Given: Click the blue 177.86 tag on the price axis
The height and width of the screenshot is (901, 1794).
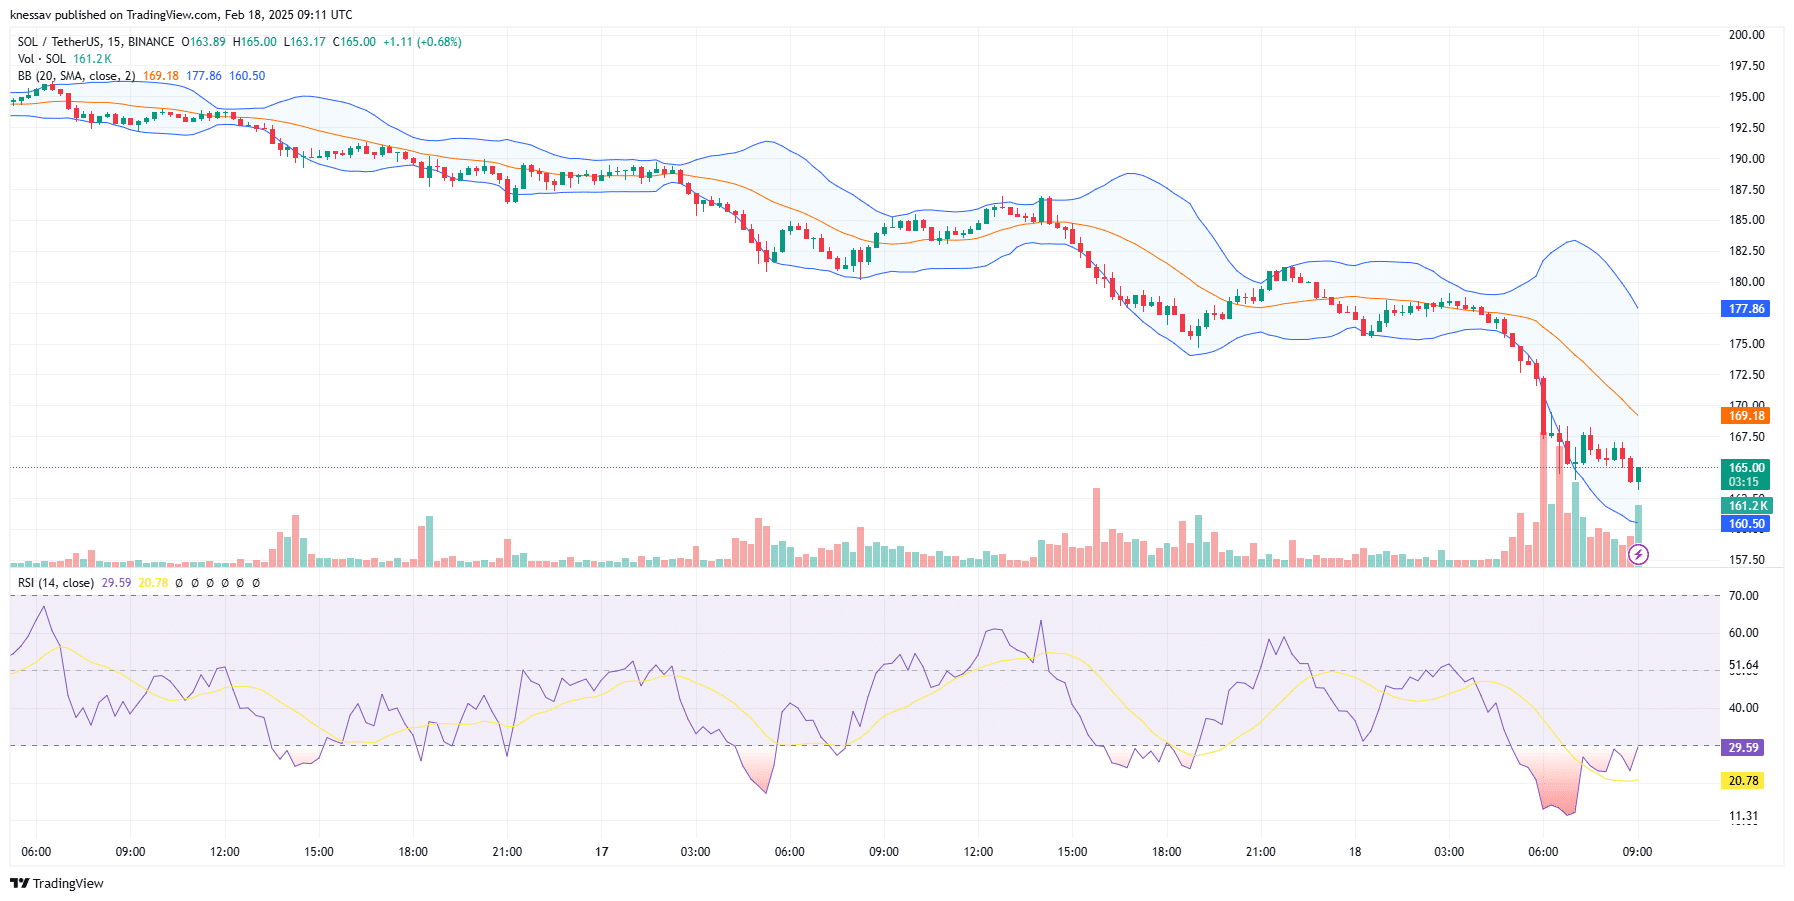Looking at the screenshot, I should (x=1746, y=309).
